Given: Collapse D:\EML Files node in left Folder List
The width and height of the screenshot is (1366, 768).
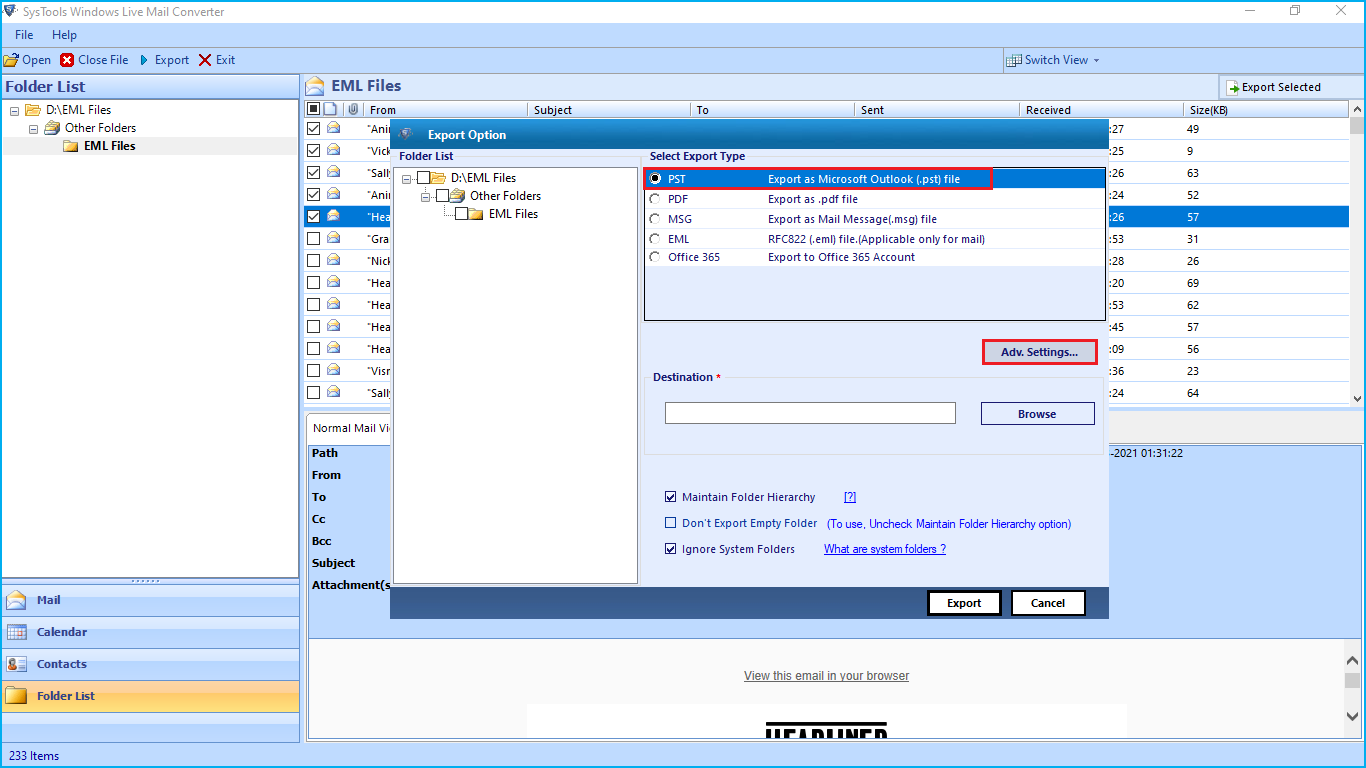Looking at the screenshot, I should pos(15,110).
